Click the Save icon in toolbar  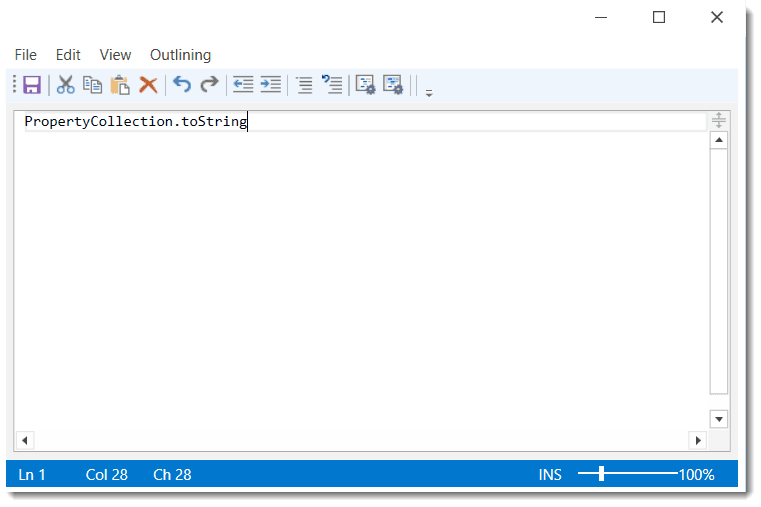click(32, 85)
